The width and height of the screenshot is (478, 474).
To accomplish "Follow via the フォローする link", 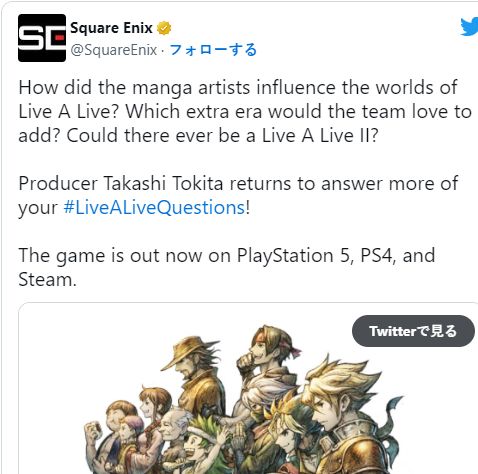I will click(x=213, y=50).
